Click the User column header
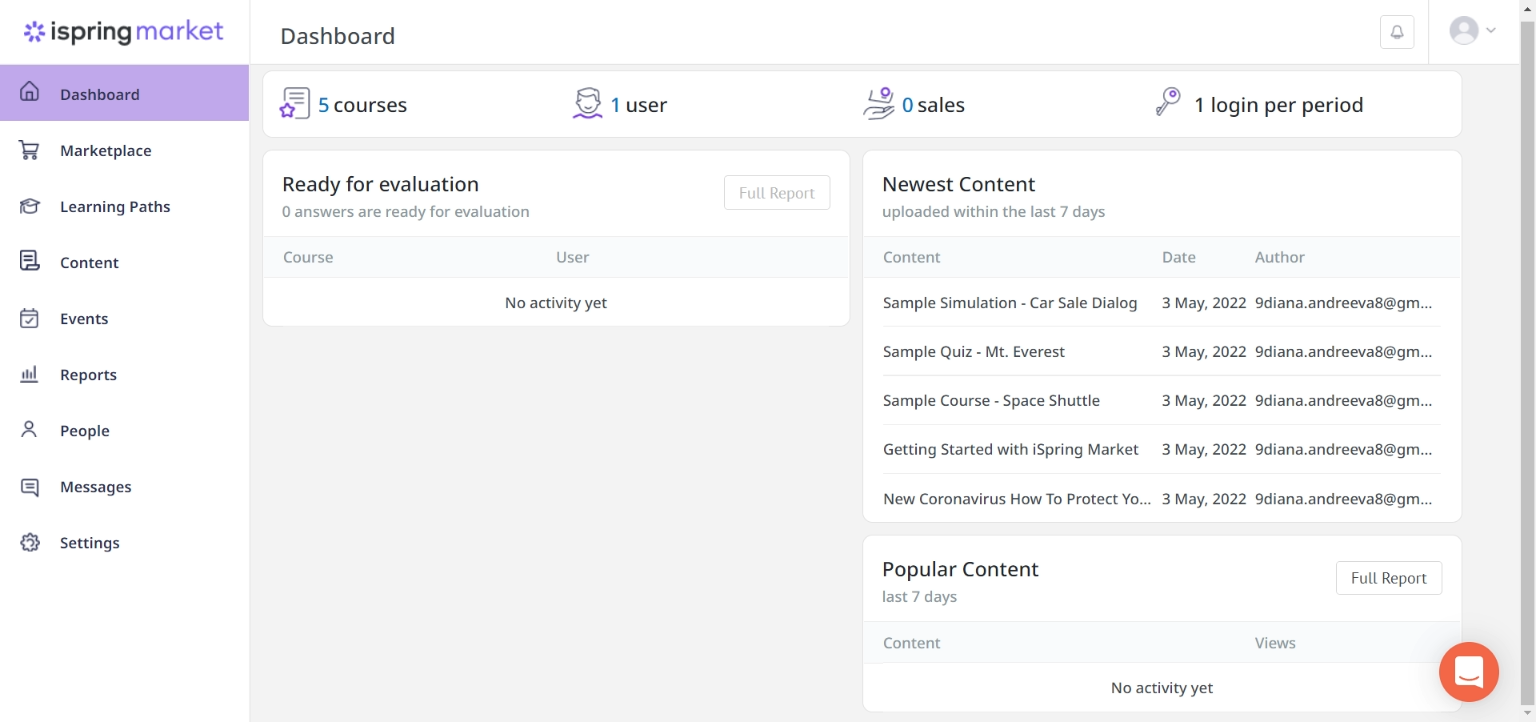The image size is (1536, 722). click(x=573, y=257)
